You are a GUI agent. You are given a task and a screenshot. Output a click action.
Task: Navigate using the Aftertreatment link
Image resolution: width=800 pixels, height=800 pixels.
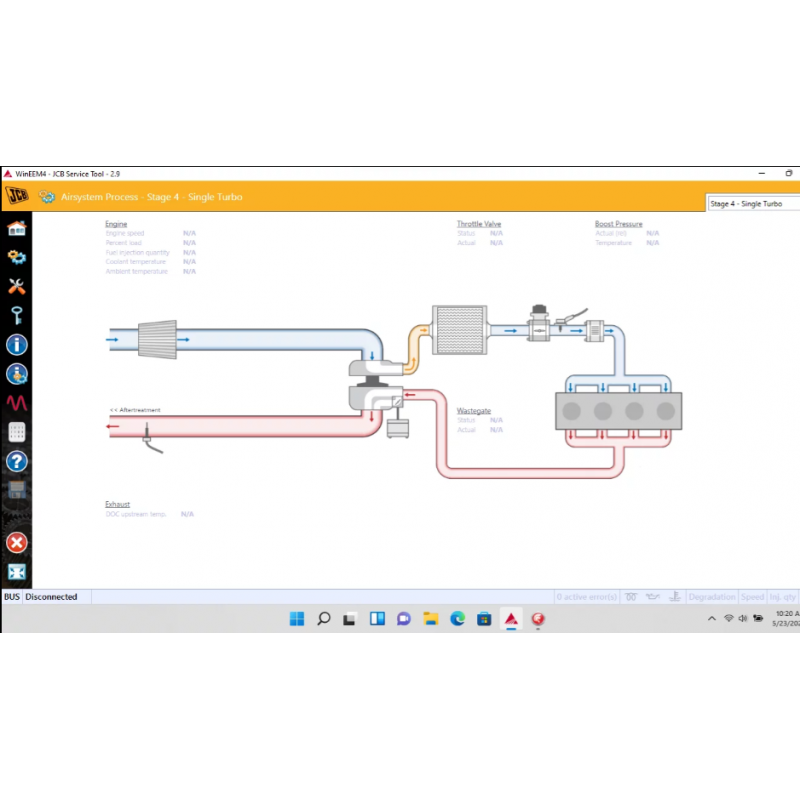point(135,409)
